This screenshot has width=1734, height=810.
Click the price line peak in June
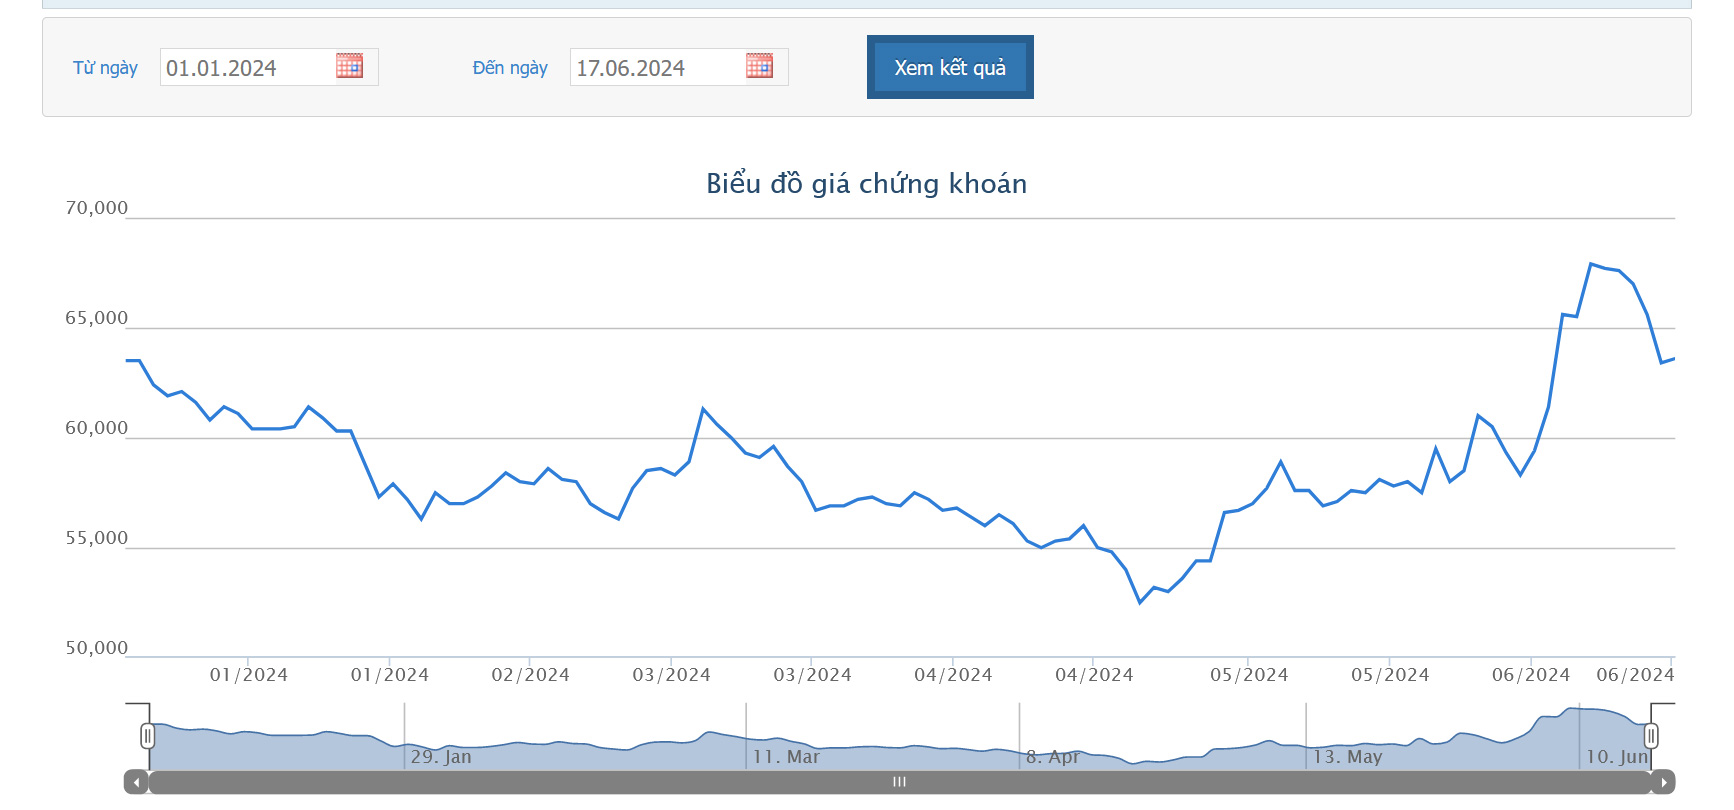point(1591,264)
